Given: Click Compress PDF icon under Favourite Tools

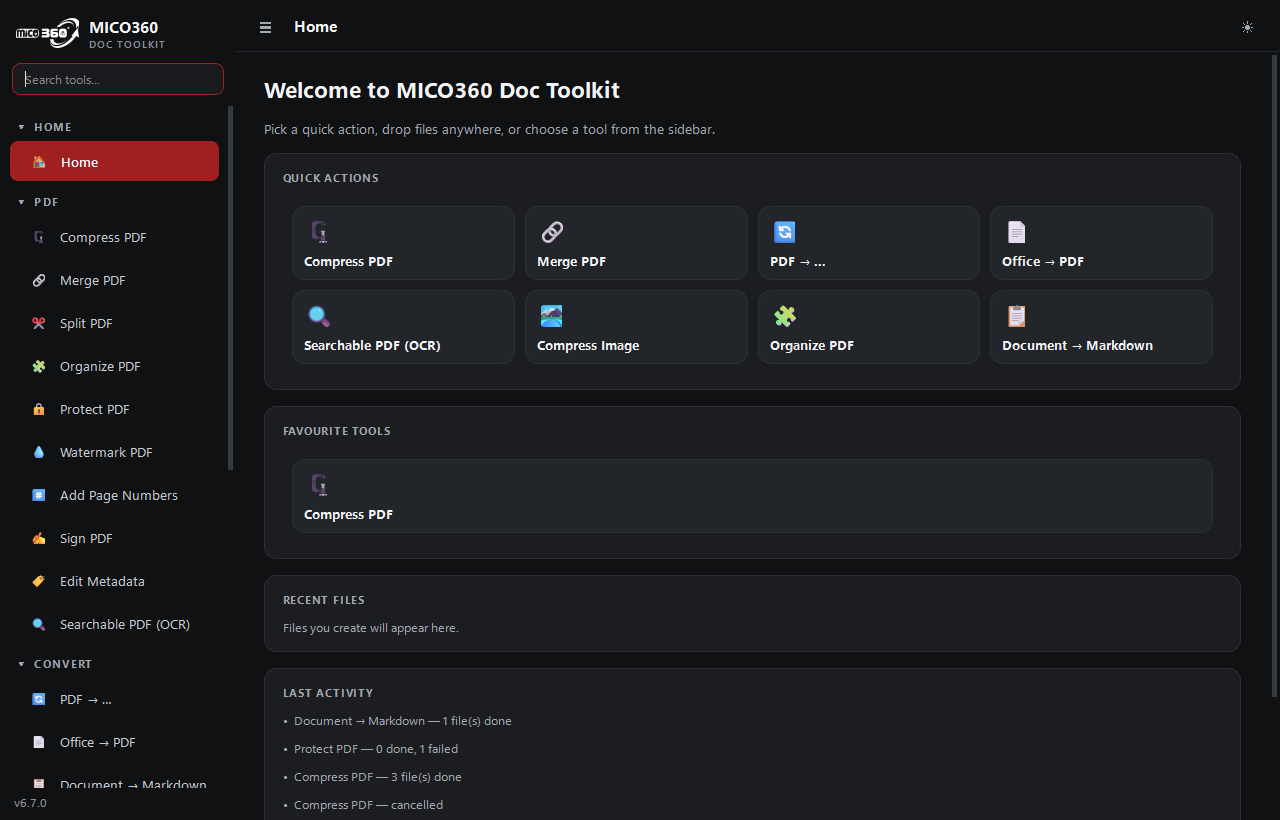Looking at the screenshot, I should 319,485.
